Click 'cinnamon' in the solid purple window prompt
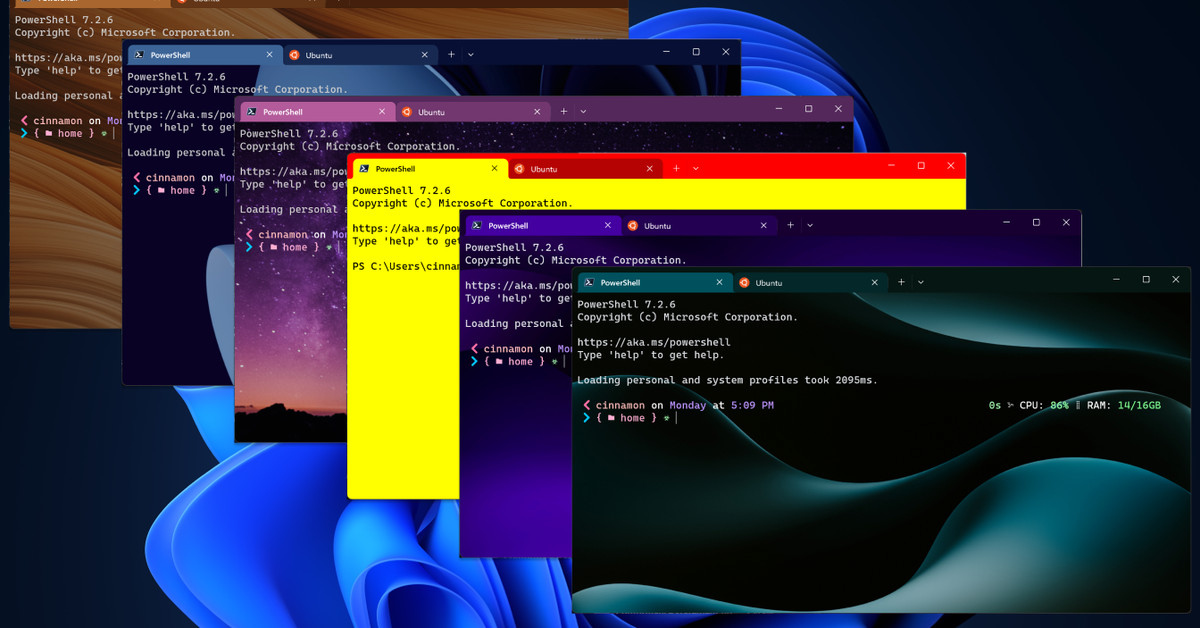 (x=508, y=349)
